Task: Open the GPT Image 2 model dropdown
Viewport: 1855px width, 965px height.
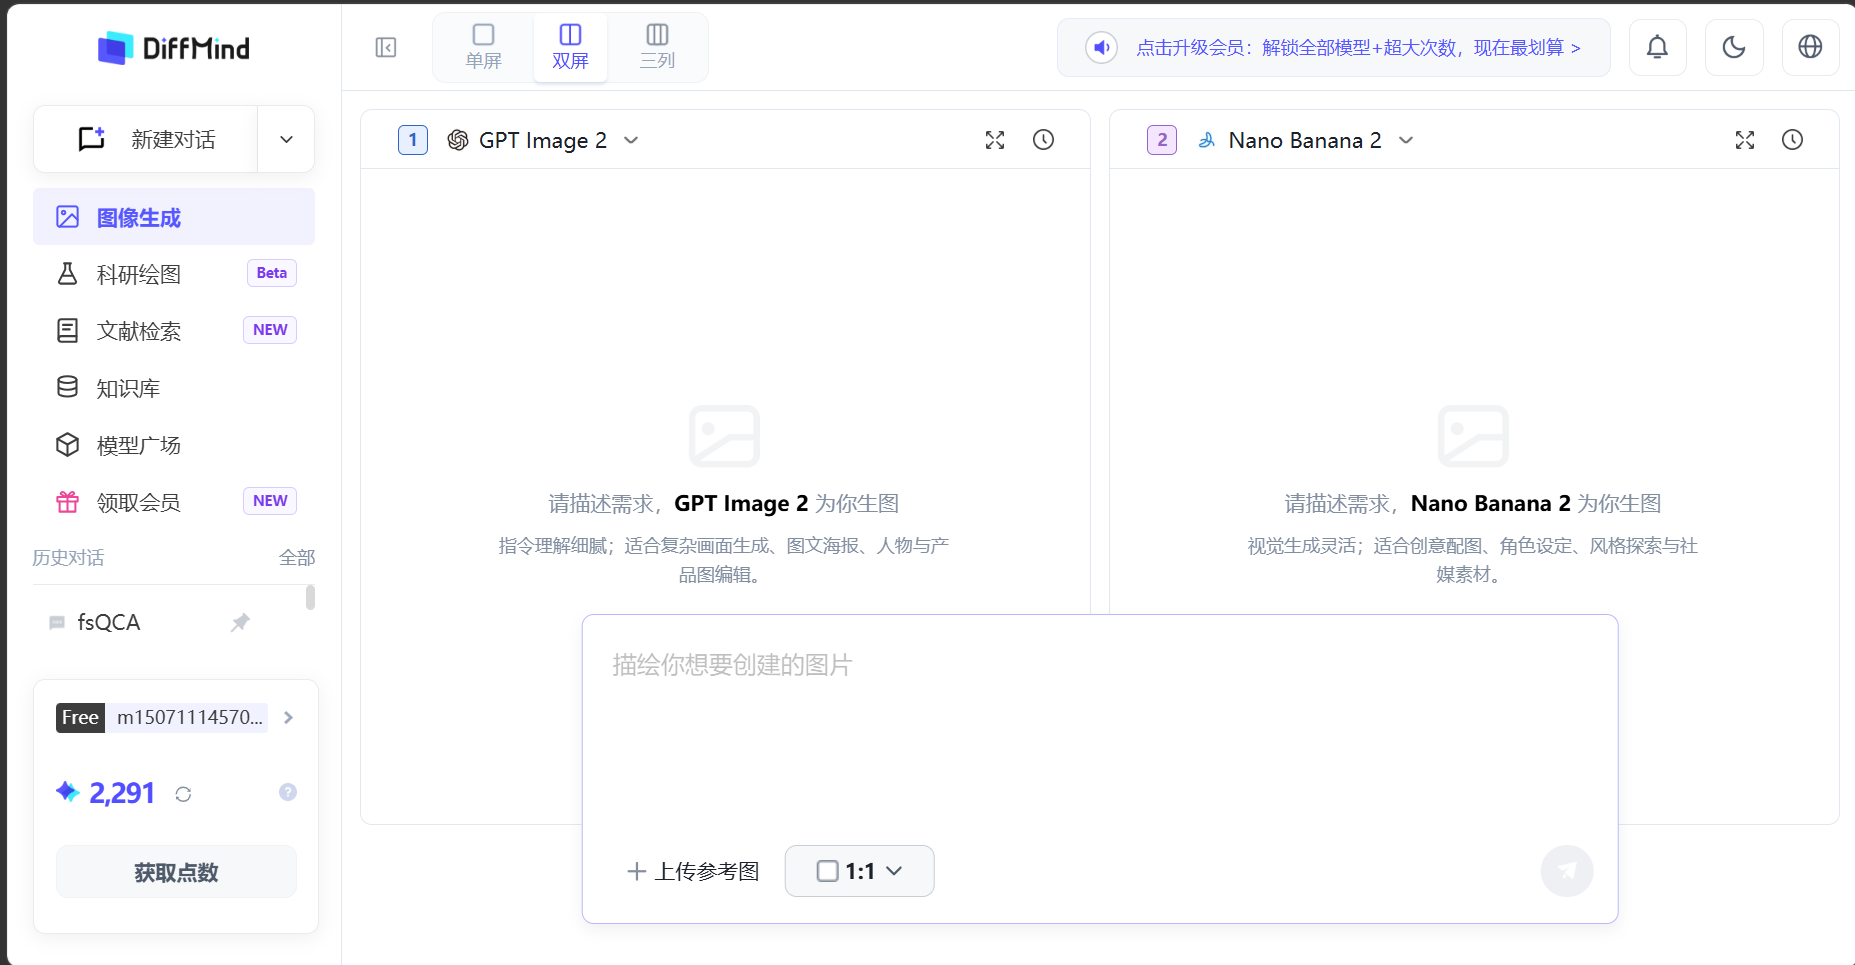Action: 543,140
